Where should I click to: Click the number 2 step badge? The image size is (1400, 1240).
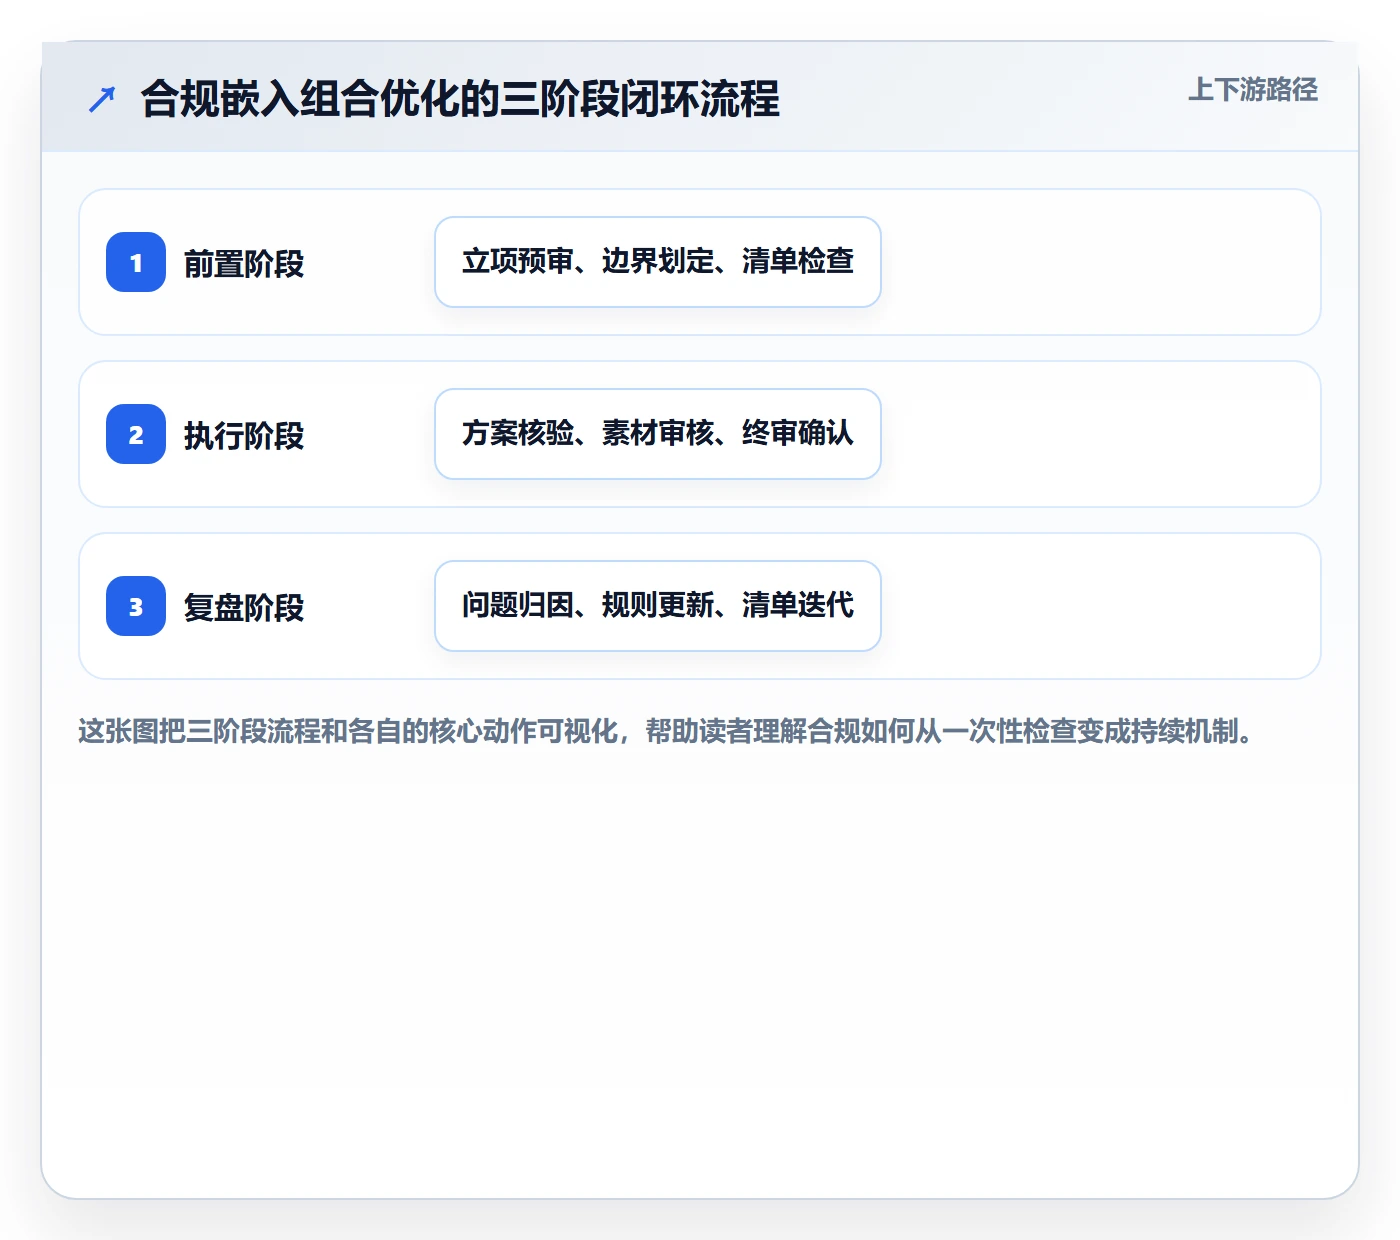(x=136, y=434)
